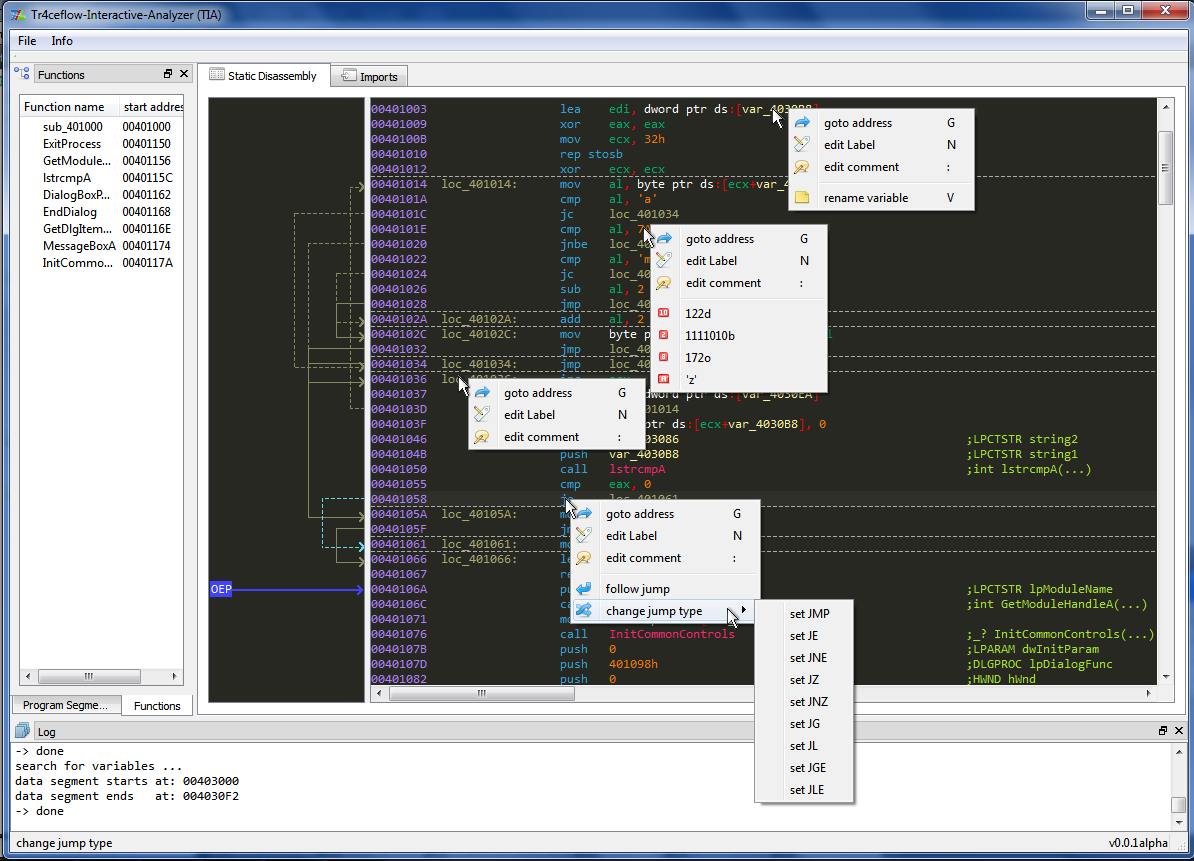Screen dimensions: 1194x861
Task: Expand the change jump type submenu arrow
Action: 744,610
